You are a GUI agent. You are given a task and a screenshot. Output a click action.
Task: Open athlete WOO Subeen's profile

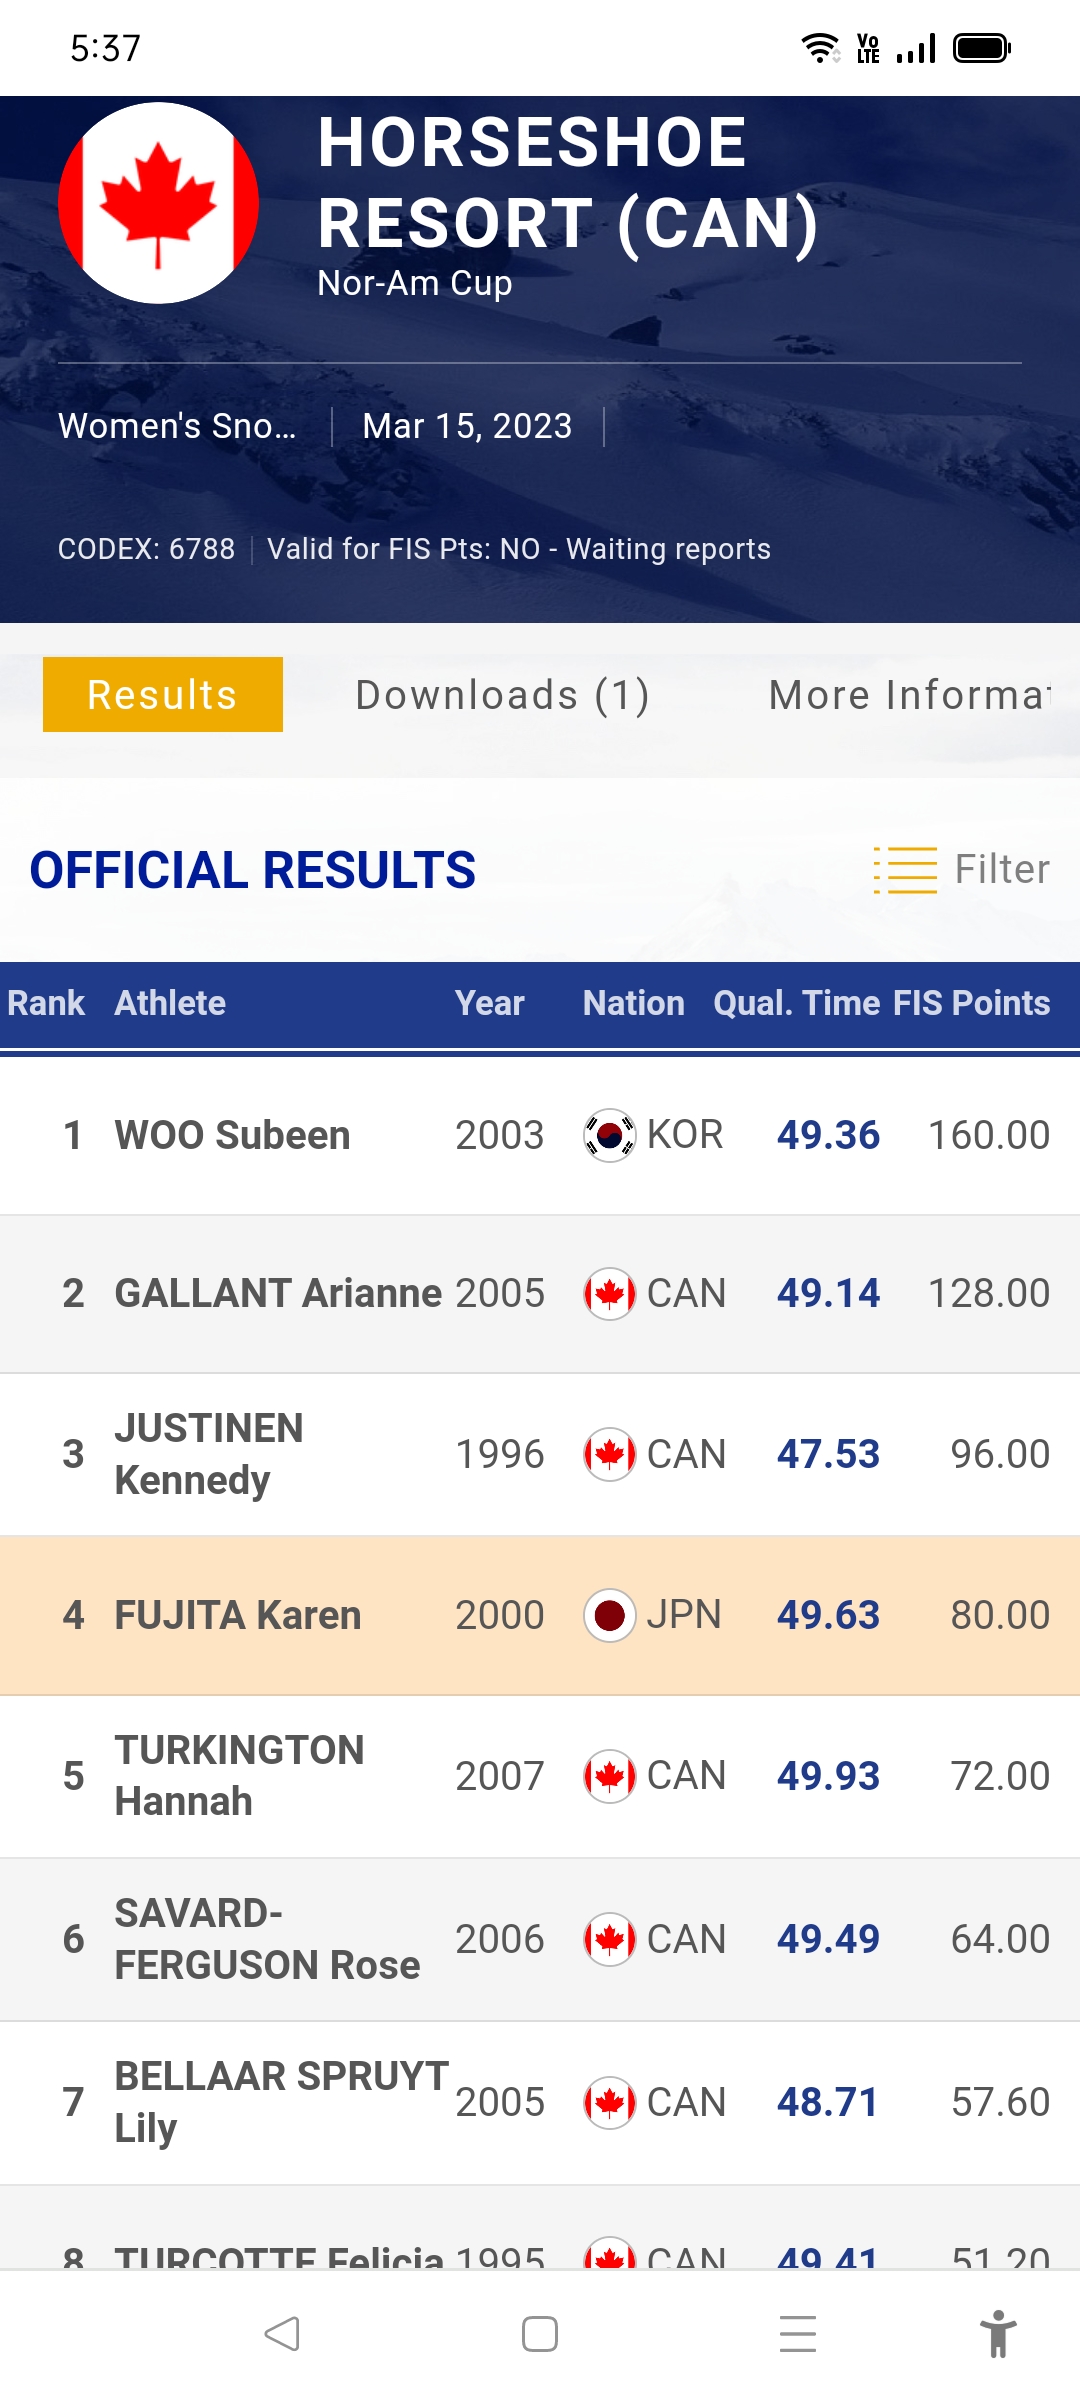click(x=232, y=1135)
